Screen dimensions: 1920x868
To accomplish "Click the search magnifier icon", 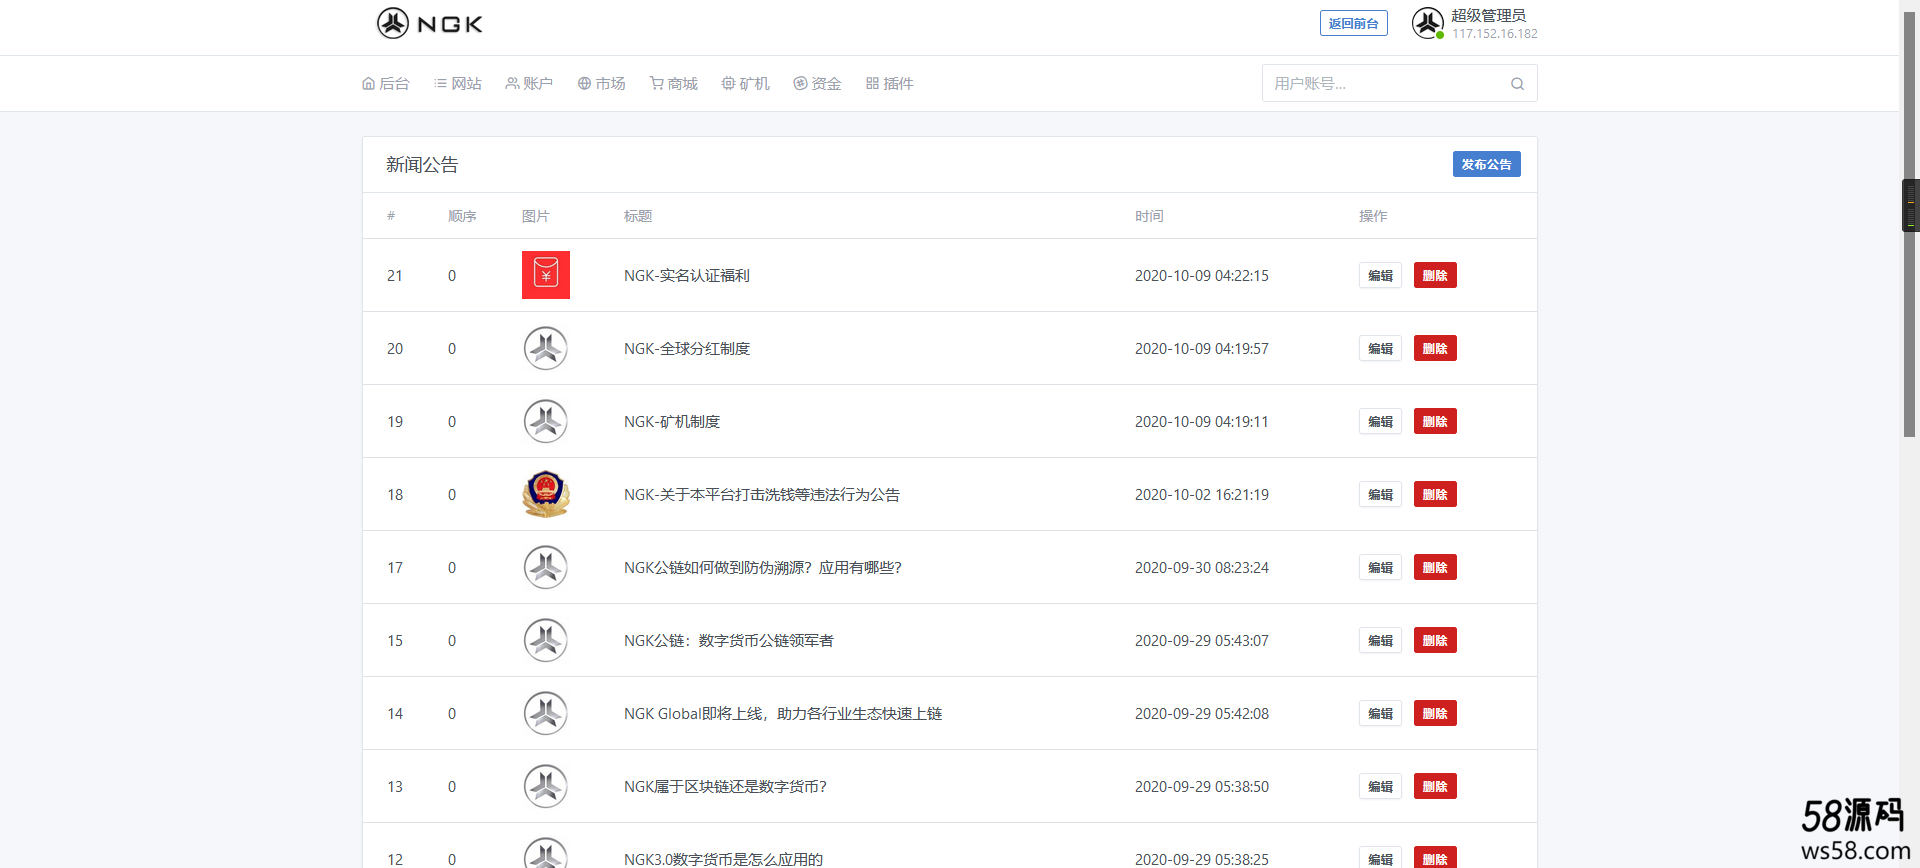I will pos(1518,84).
